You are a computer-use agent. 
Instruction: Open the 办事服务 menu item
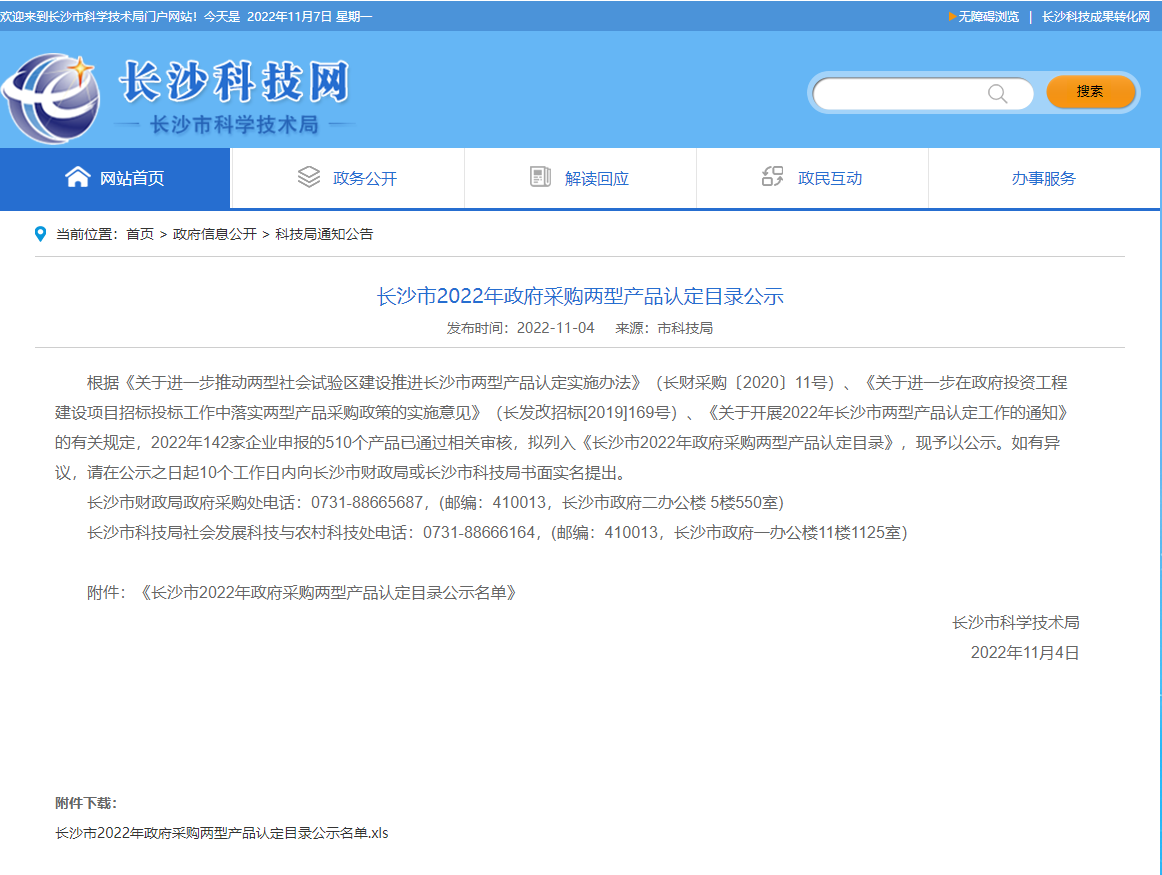(x=1043, y=178)
